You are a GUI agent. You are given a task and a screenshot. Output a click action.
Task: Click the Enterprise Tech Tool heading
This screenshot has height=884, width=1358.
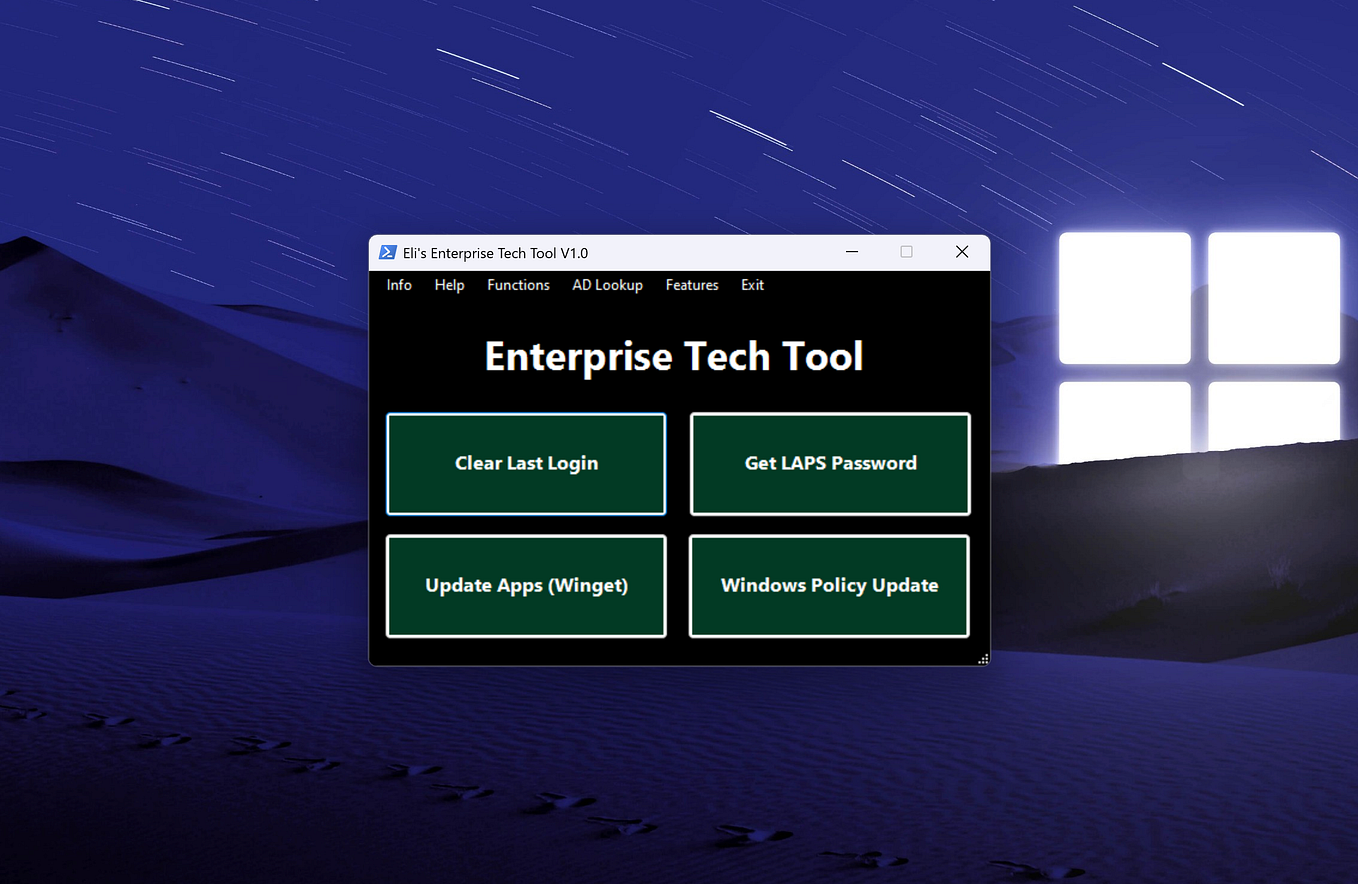673,356
